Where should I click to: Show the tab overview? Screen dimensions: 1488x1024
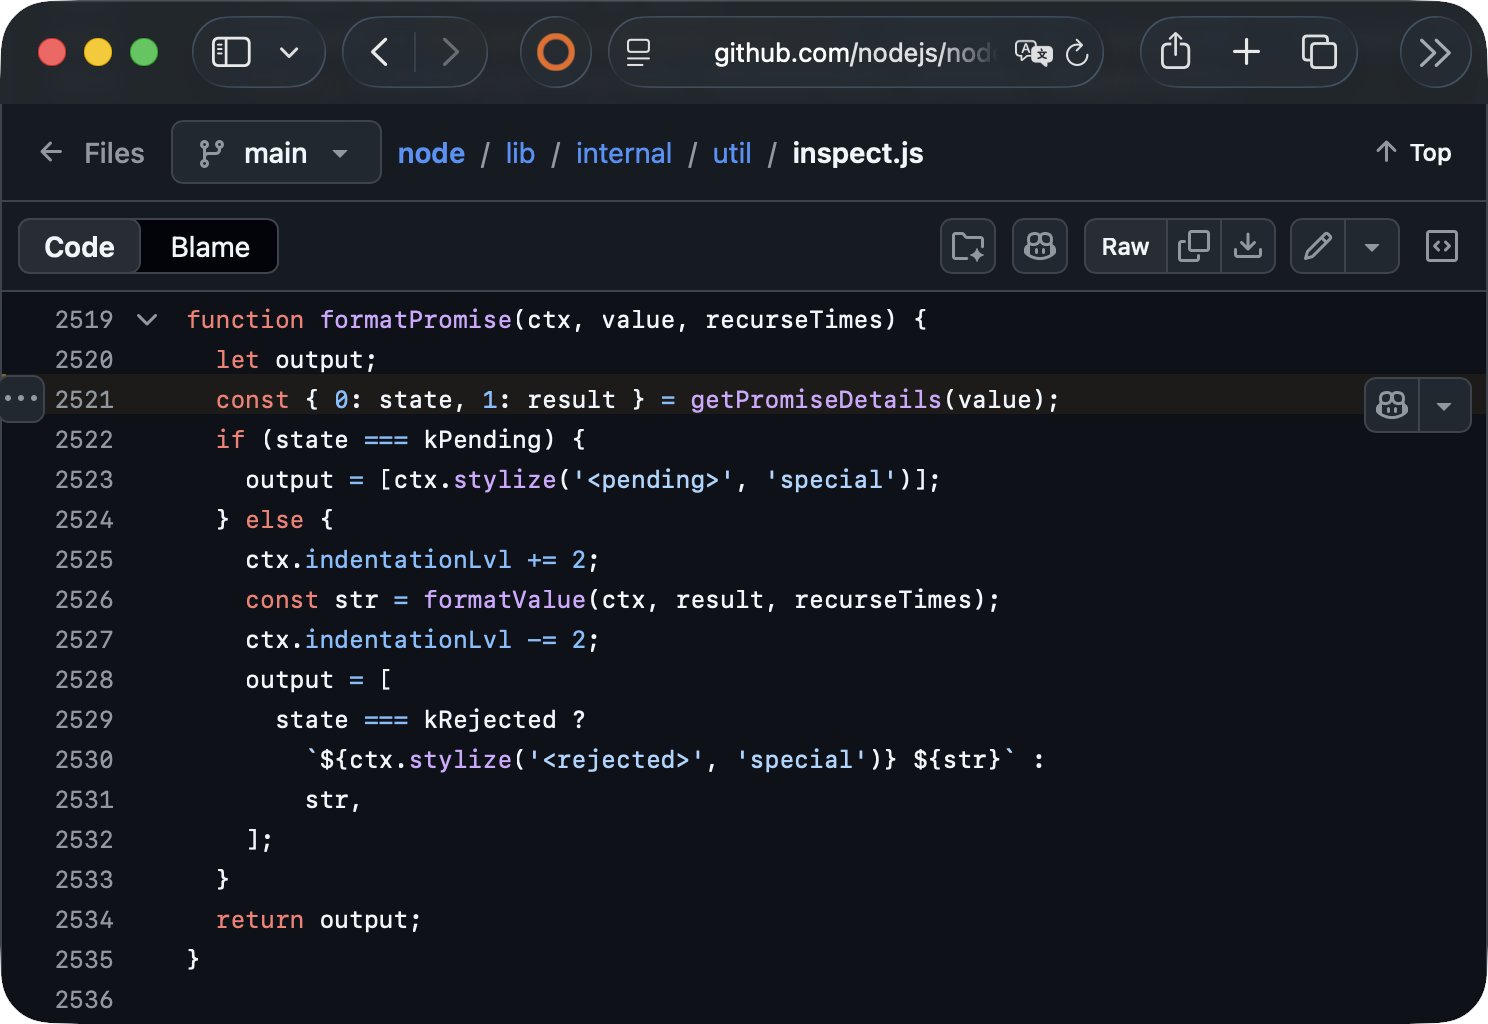pos(1319,52)
